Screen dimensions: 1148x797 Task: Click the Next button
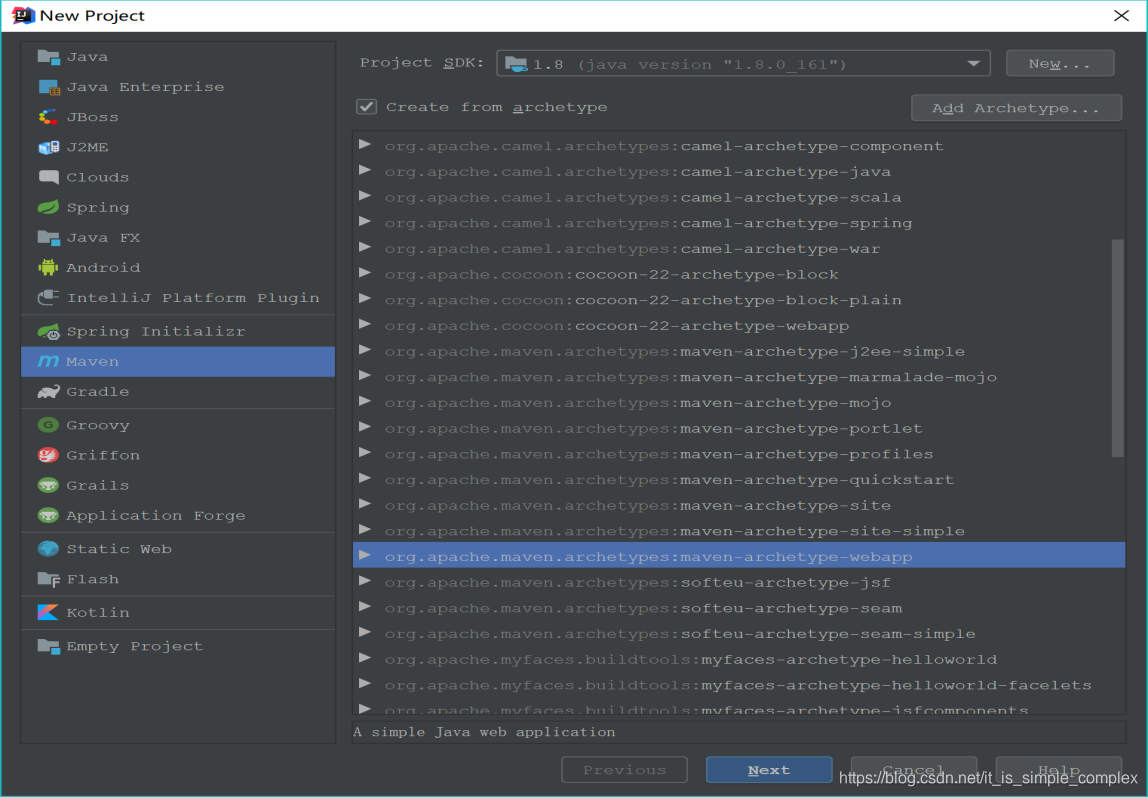point(769,770)
